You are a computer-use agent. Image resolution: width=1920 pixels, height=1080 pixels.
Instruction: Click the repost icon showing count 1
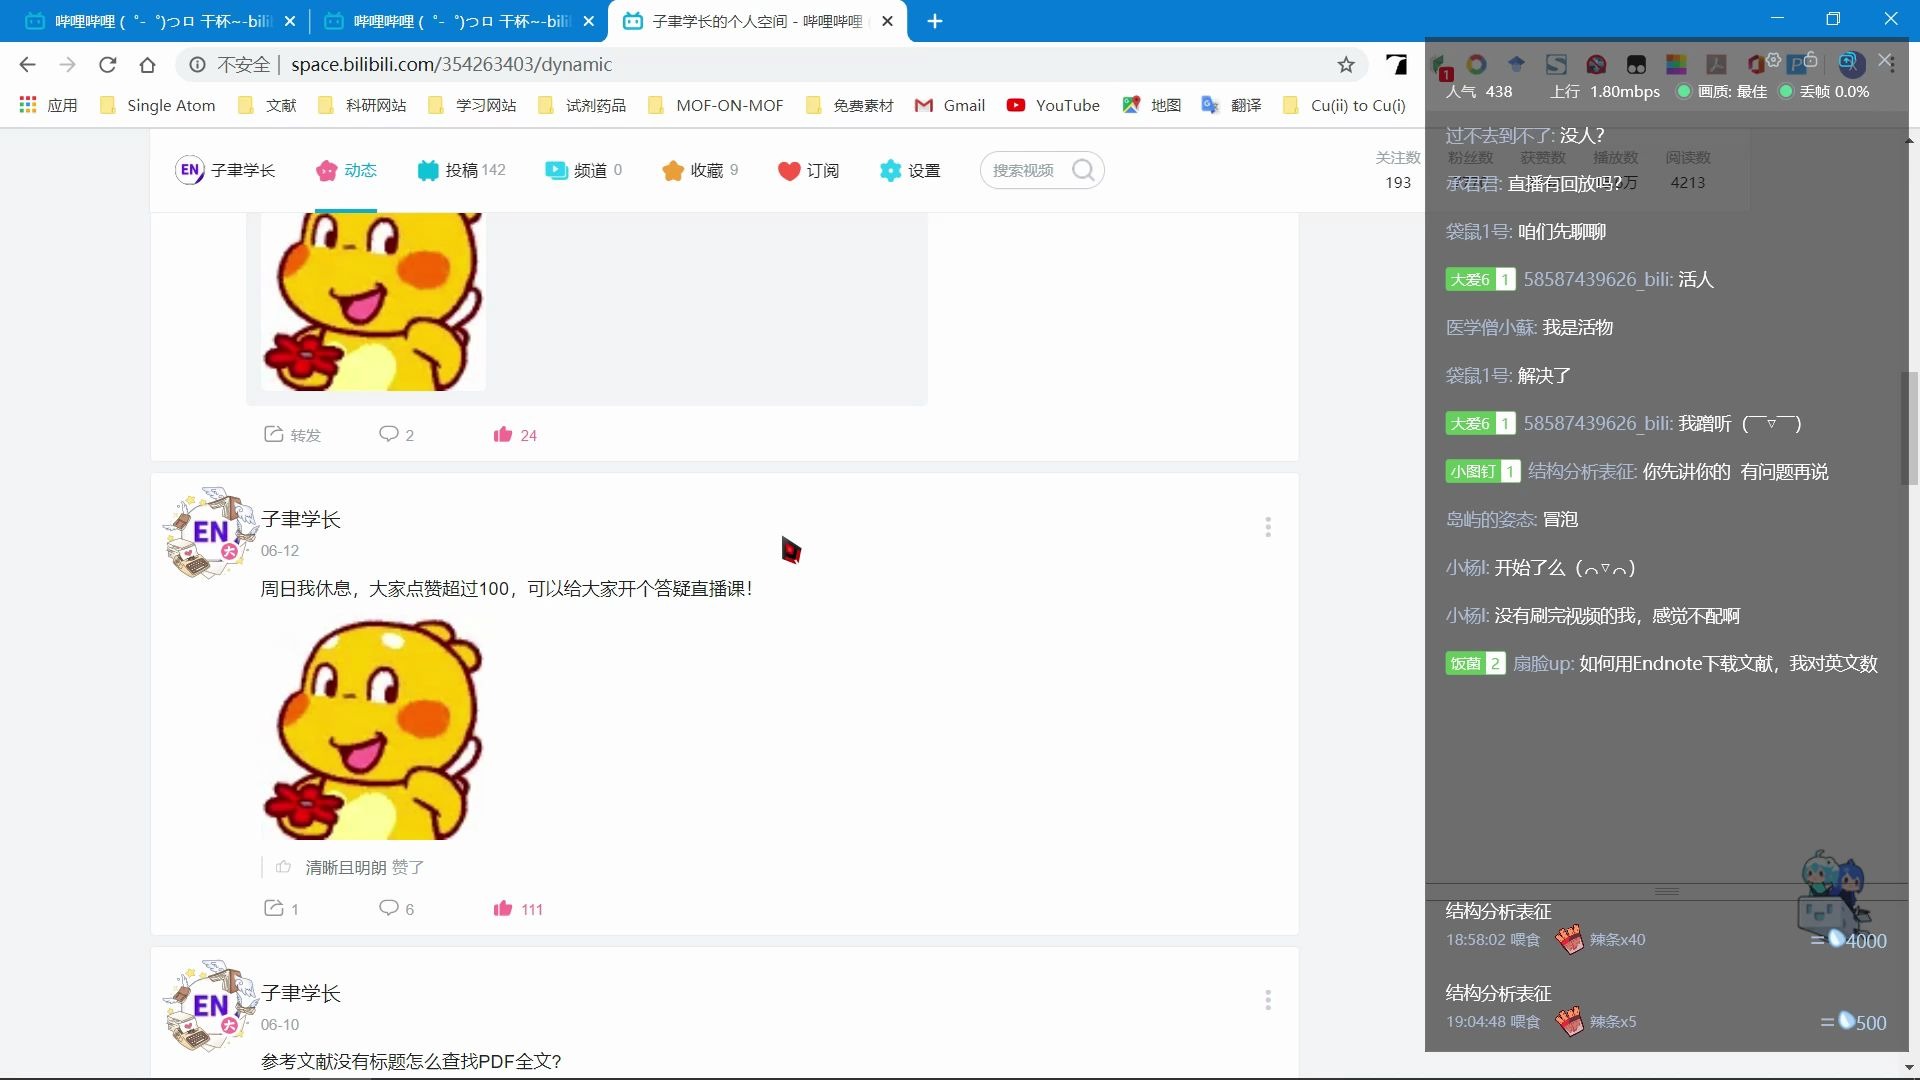tap(274, 908)
